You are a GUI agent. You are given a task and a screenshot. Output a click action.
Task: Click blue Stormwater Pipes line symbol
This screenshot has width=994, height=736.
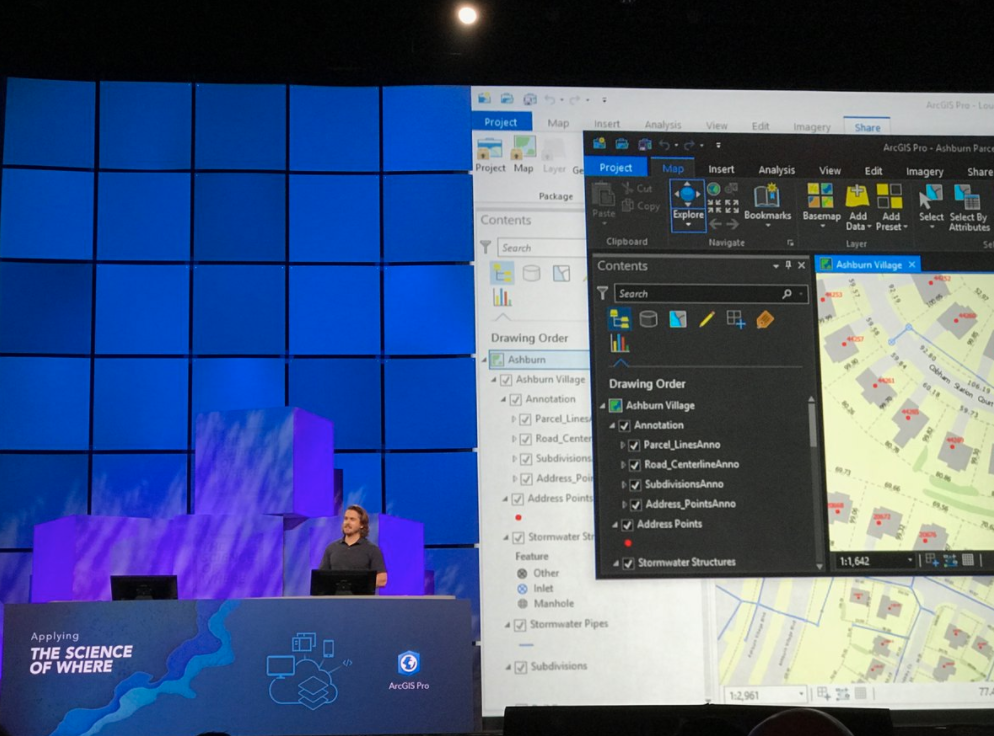point(526,645)
